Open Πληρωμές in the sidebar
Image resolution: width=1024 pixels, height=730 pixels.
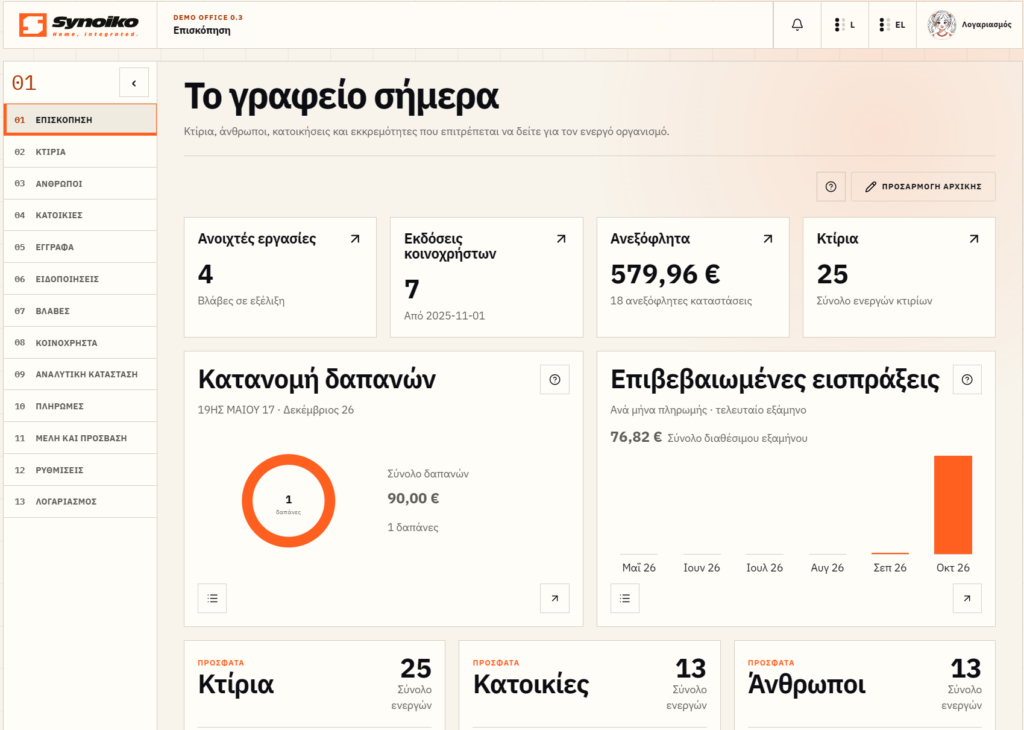[80, 406]
